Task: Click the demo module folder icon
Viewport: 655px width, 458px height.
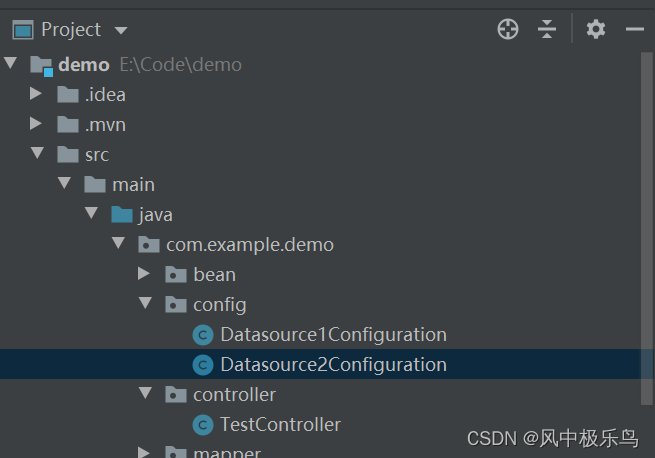Action: 42,66
